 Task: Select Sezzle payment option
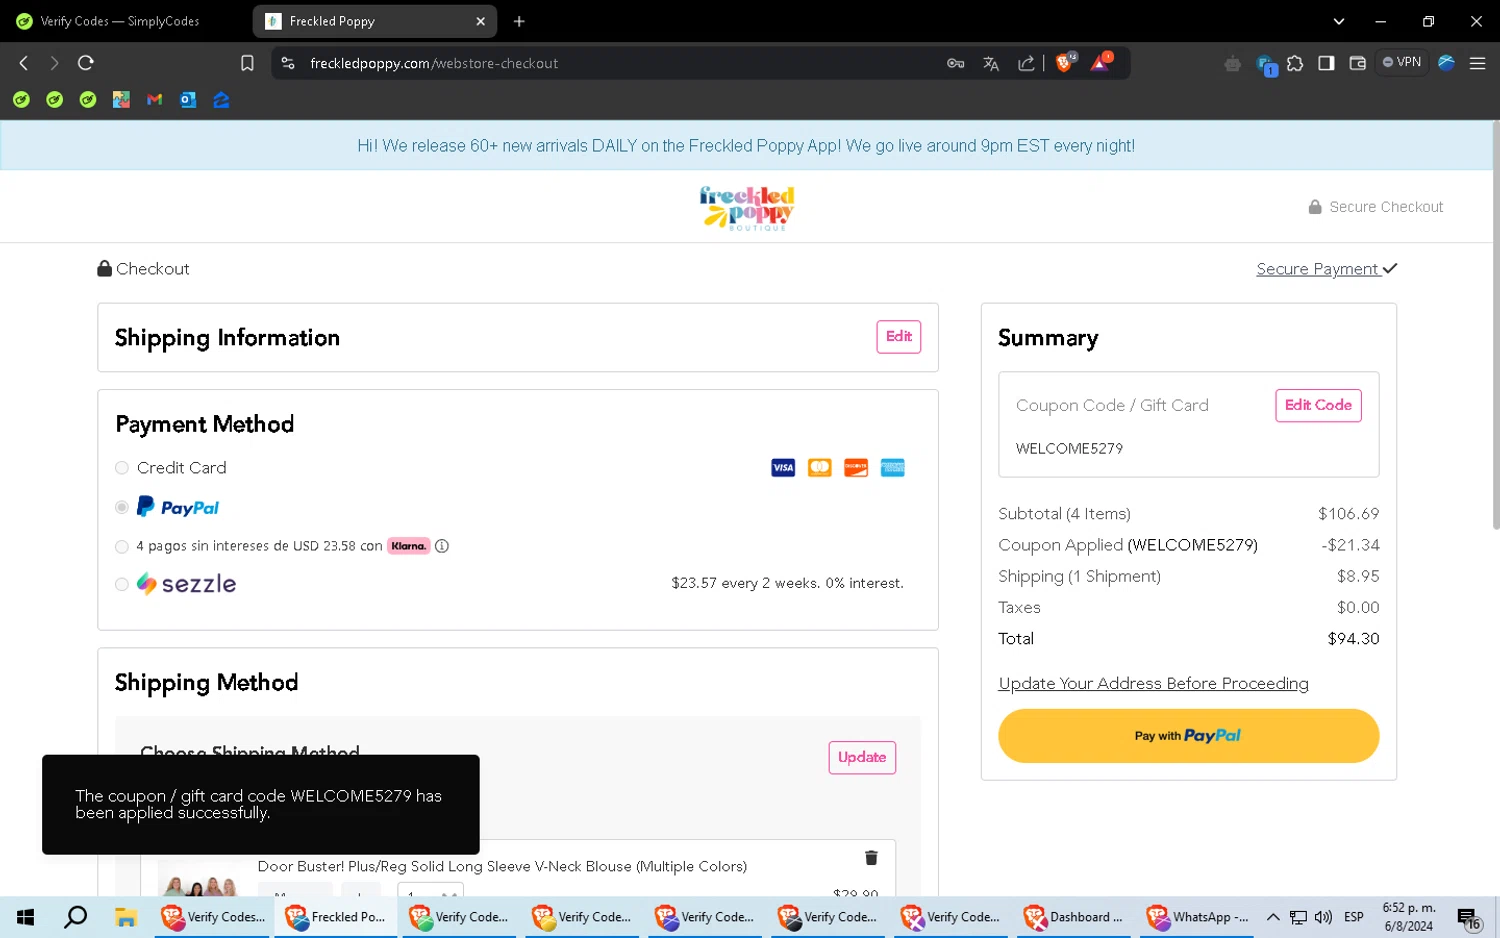click(122, 584)
